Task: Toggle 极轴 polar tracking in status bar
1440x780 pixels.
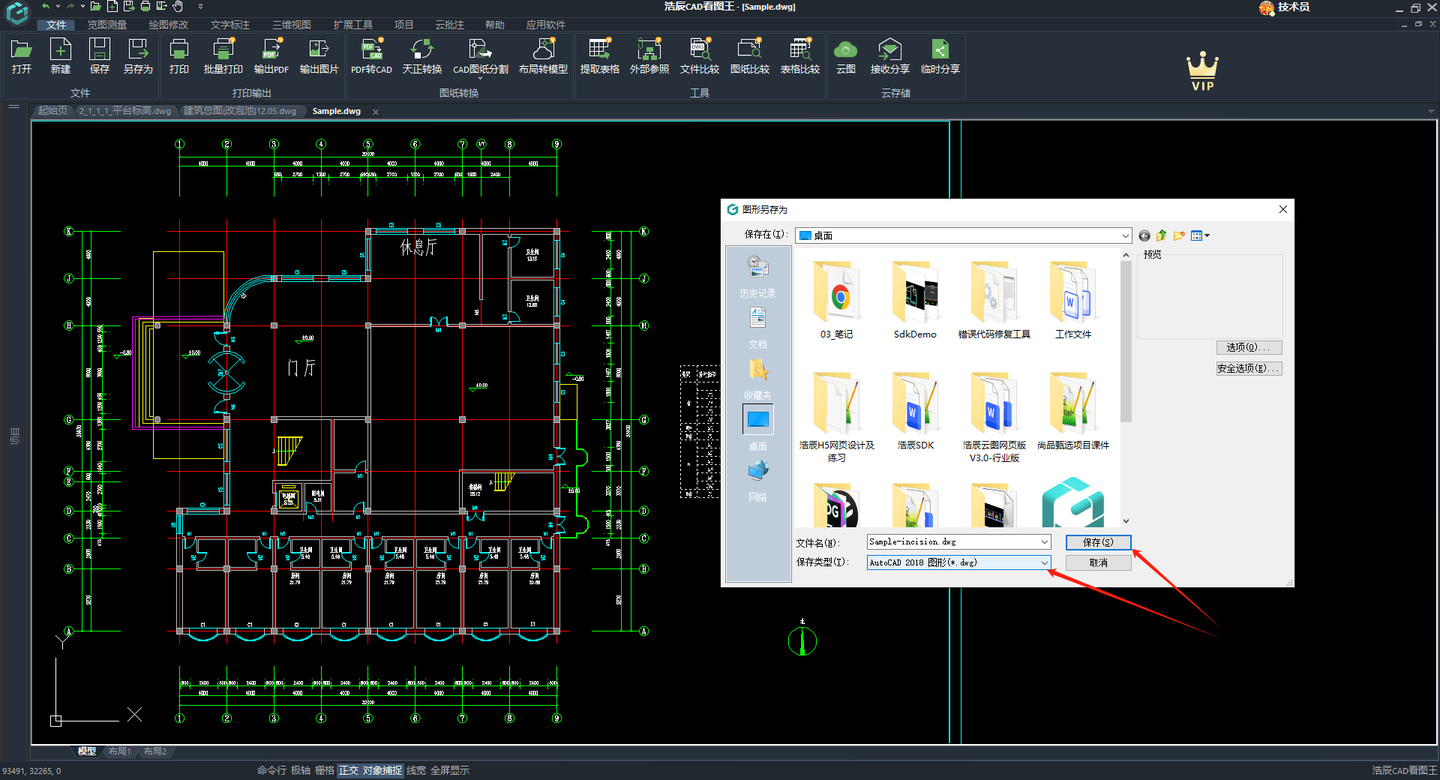Action: point(300,771)
